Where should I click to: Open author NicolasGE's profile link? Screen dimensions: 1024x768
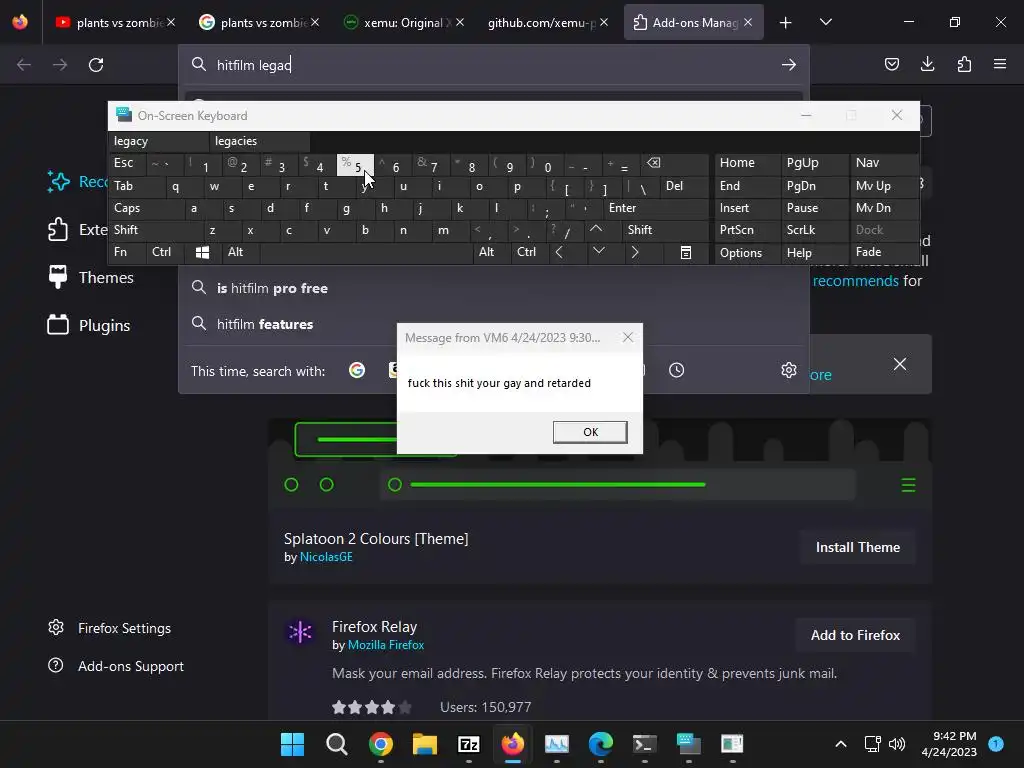click(x=326, y=557)
